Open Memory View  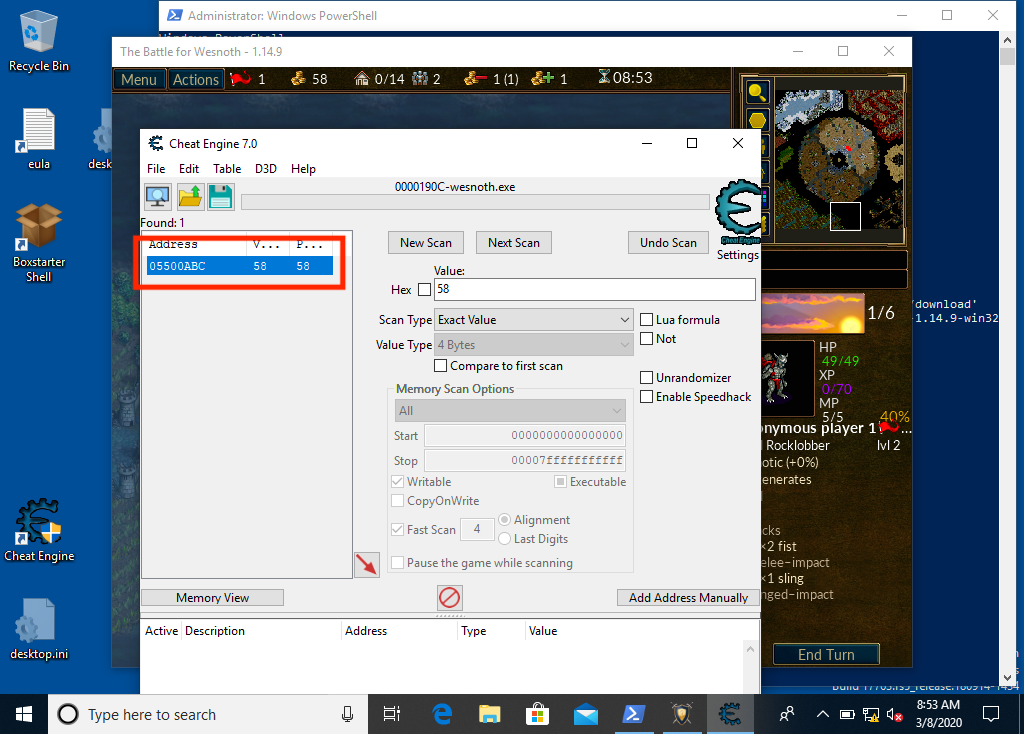(x=212, y=598)
